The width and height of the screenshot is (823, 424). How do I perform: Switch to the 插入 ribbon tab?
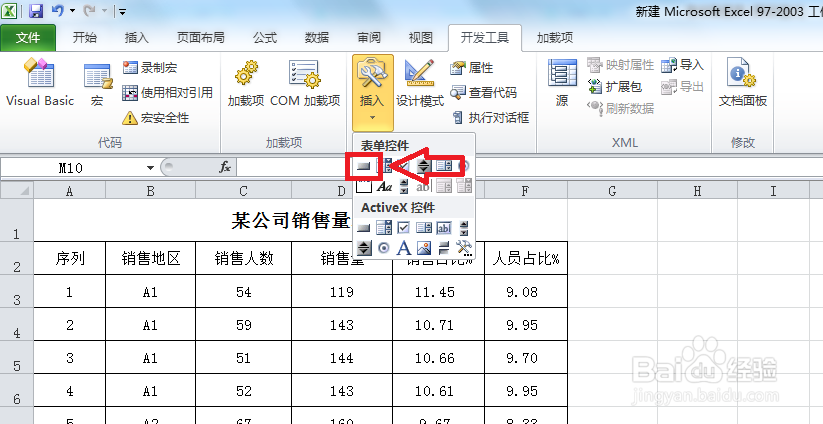tap(136, 38)
